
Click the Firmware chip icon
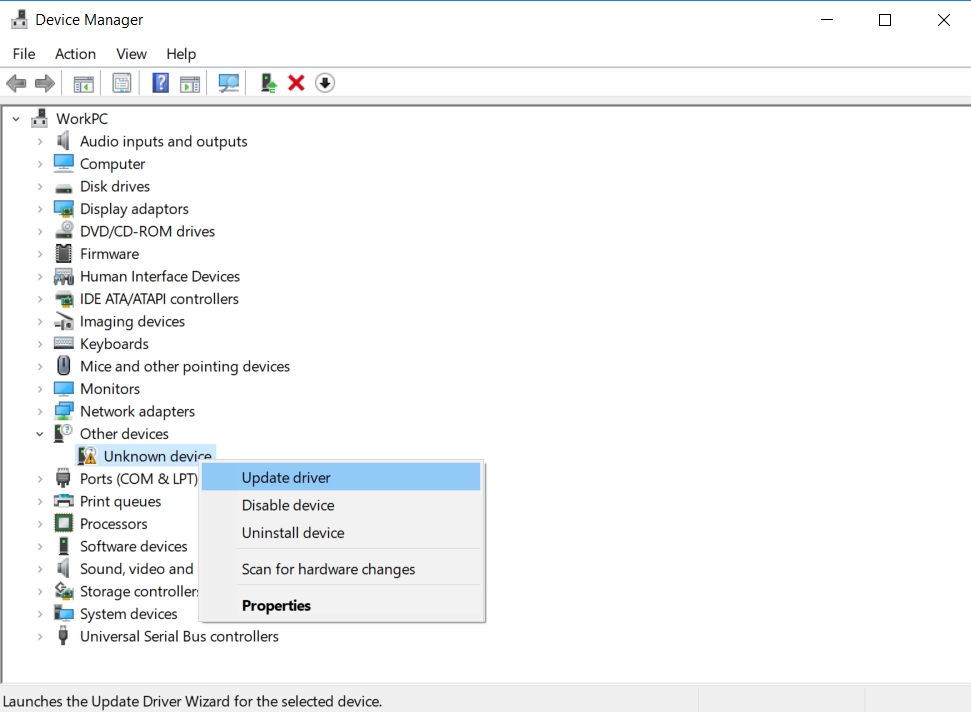63,253
